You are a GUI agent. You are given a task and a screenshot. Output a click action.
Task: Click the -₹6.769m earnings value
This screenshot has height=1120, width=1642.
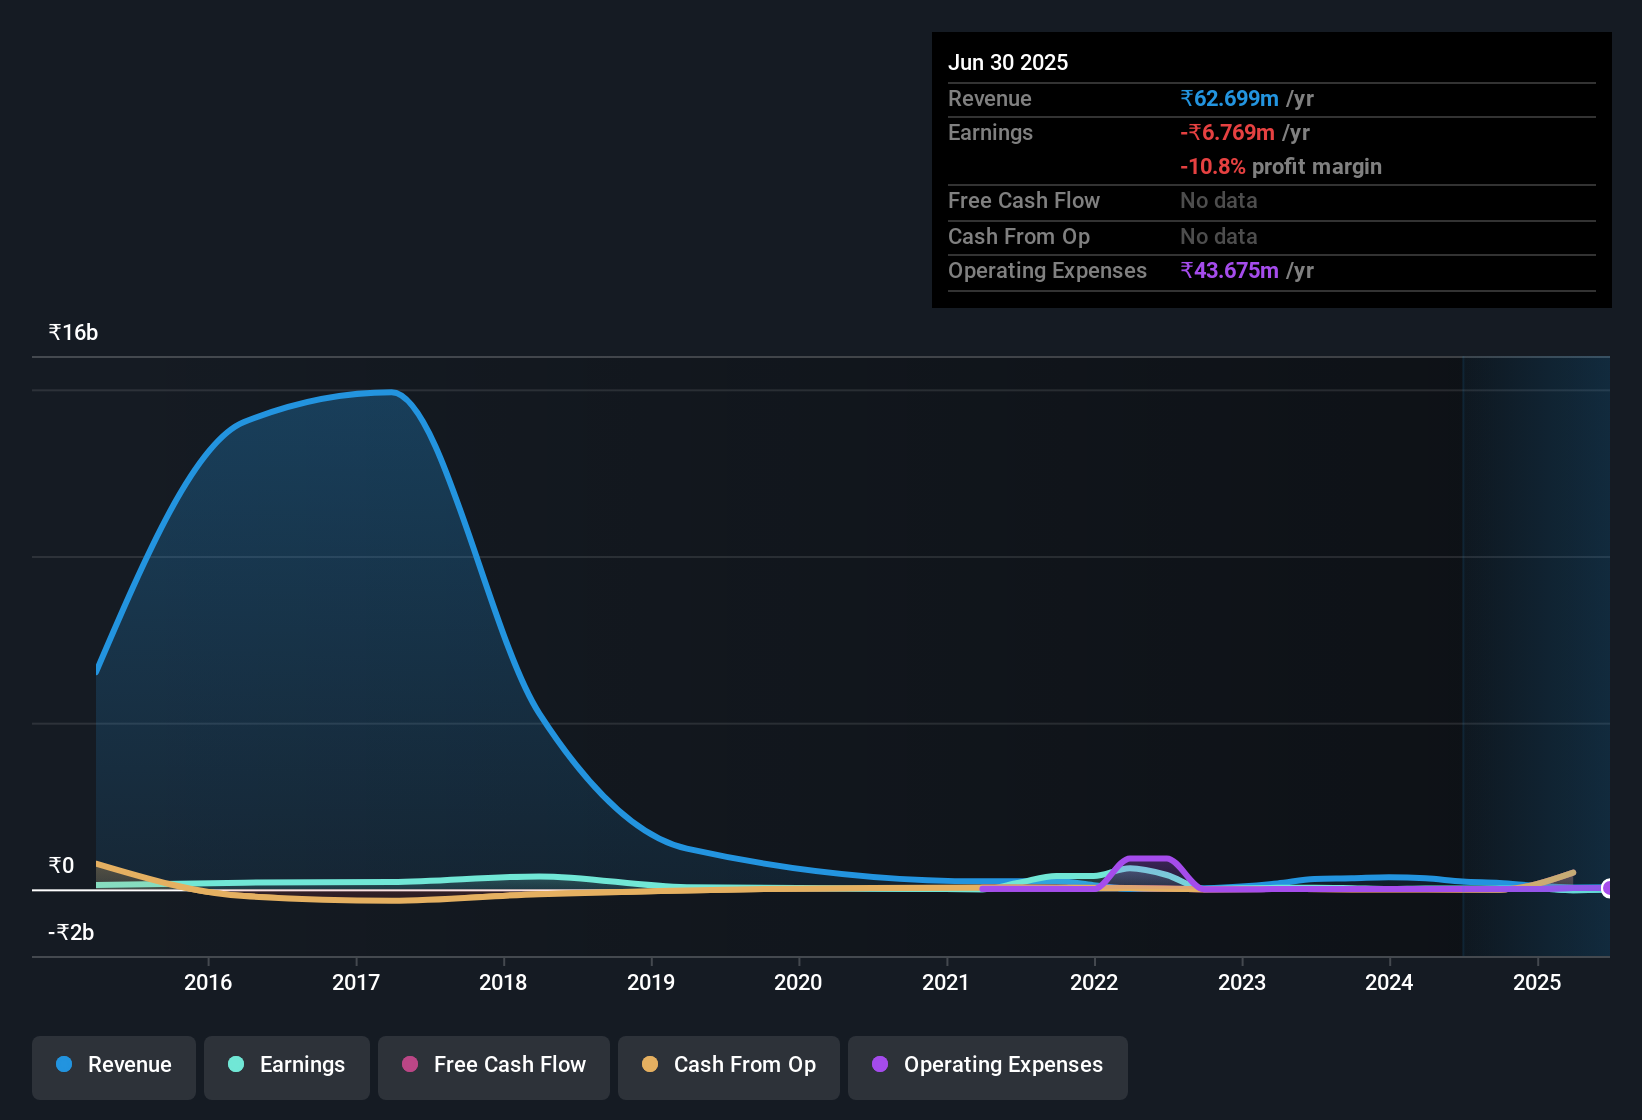click(1227, 132)
